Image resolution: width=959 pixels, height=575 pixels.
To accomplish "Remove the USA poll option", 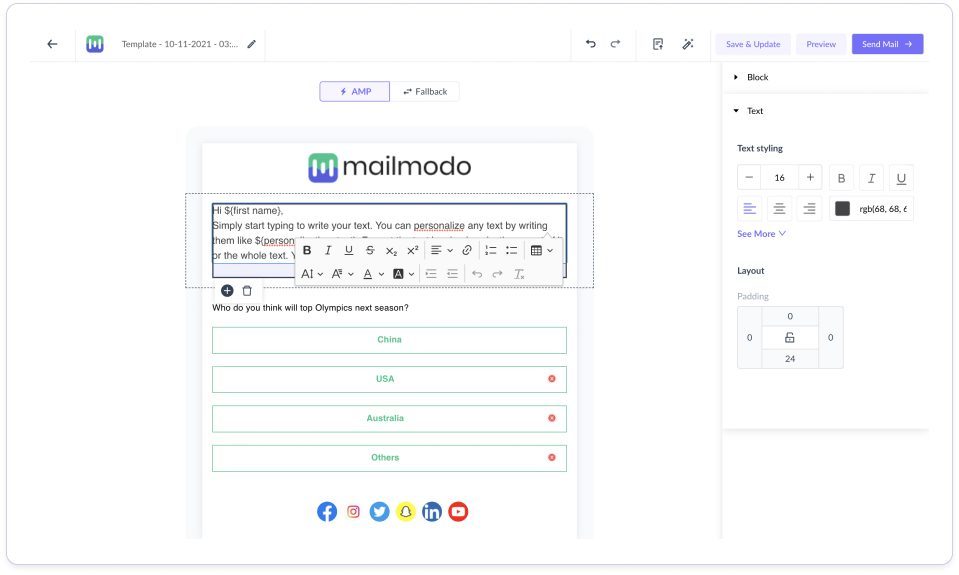I will (x=552, y=379).
